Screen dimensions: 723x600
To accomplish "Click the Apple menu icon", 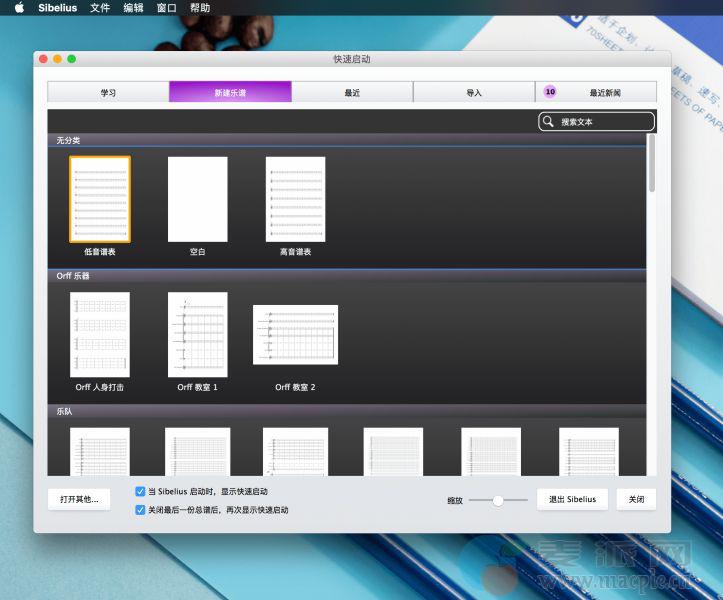I will 18,8.
